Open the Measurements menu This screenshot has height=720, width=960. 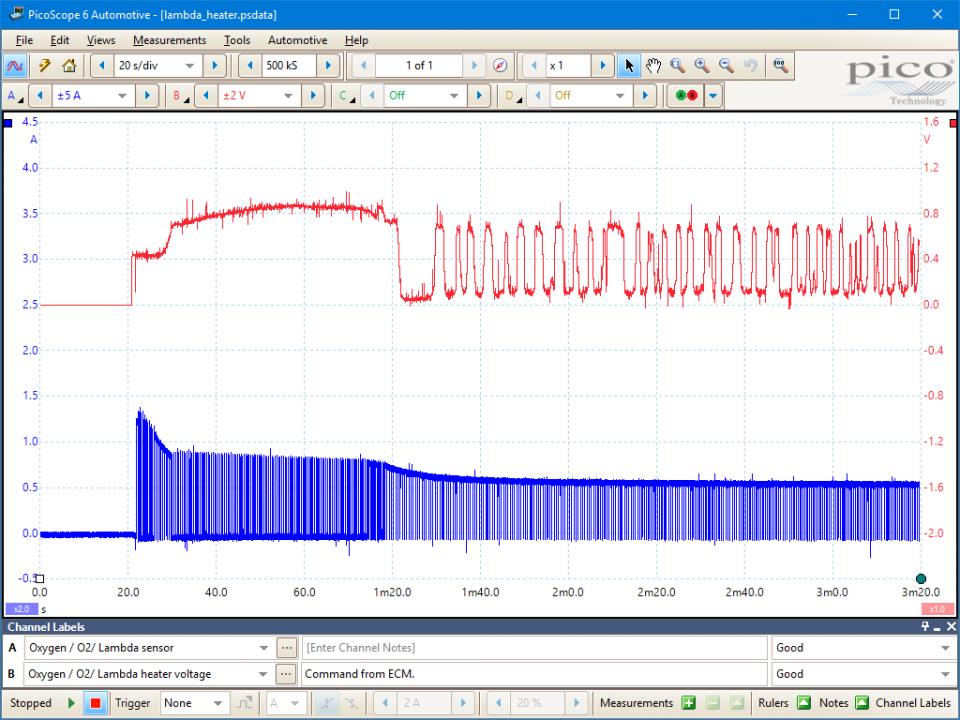click(x=170, y=40)
